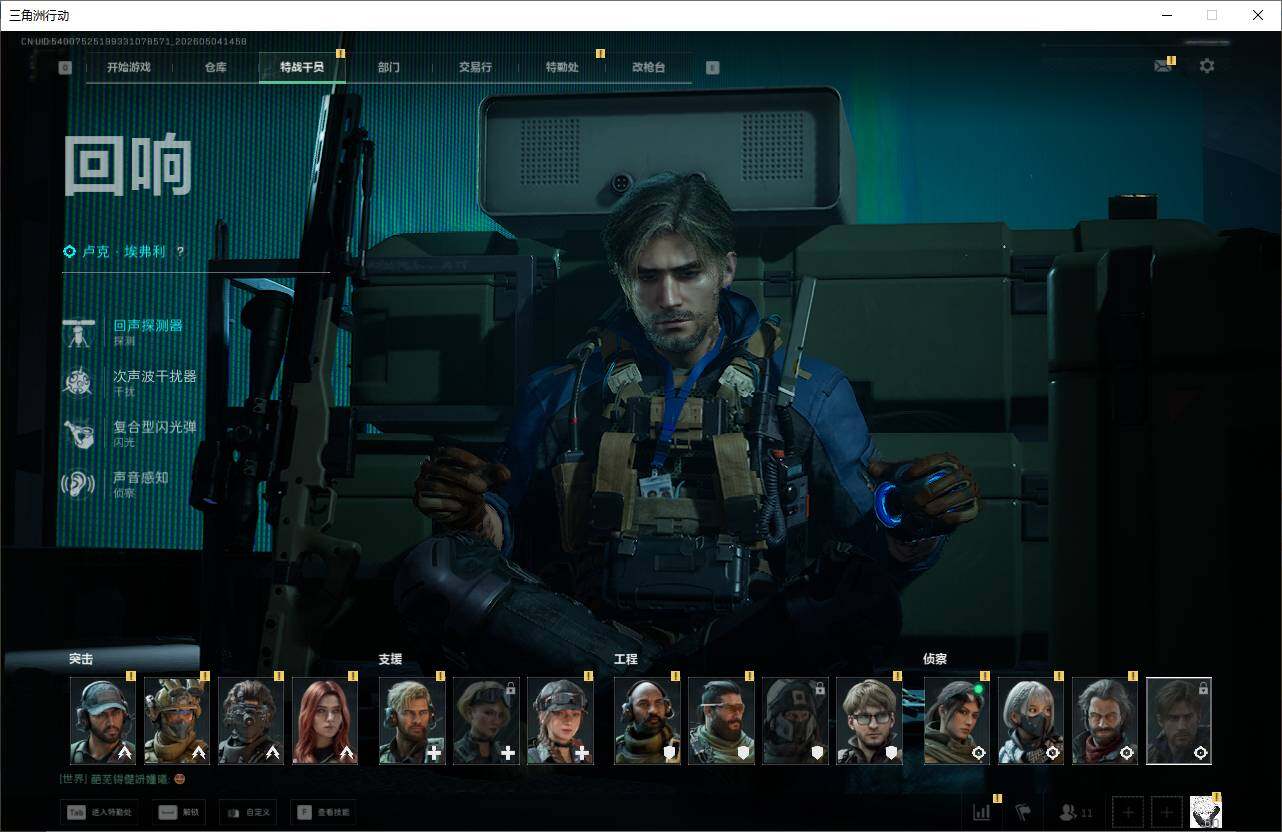This screenshot has height=832, width=1282.
Task: Open the bar chart statistics icon
Action: click(x=982, y=812)
